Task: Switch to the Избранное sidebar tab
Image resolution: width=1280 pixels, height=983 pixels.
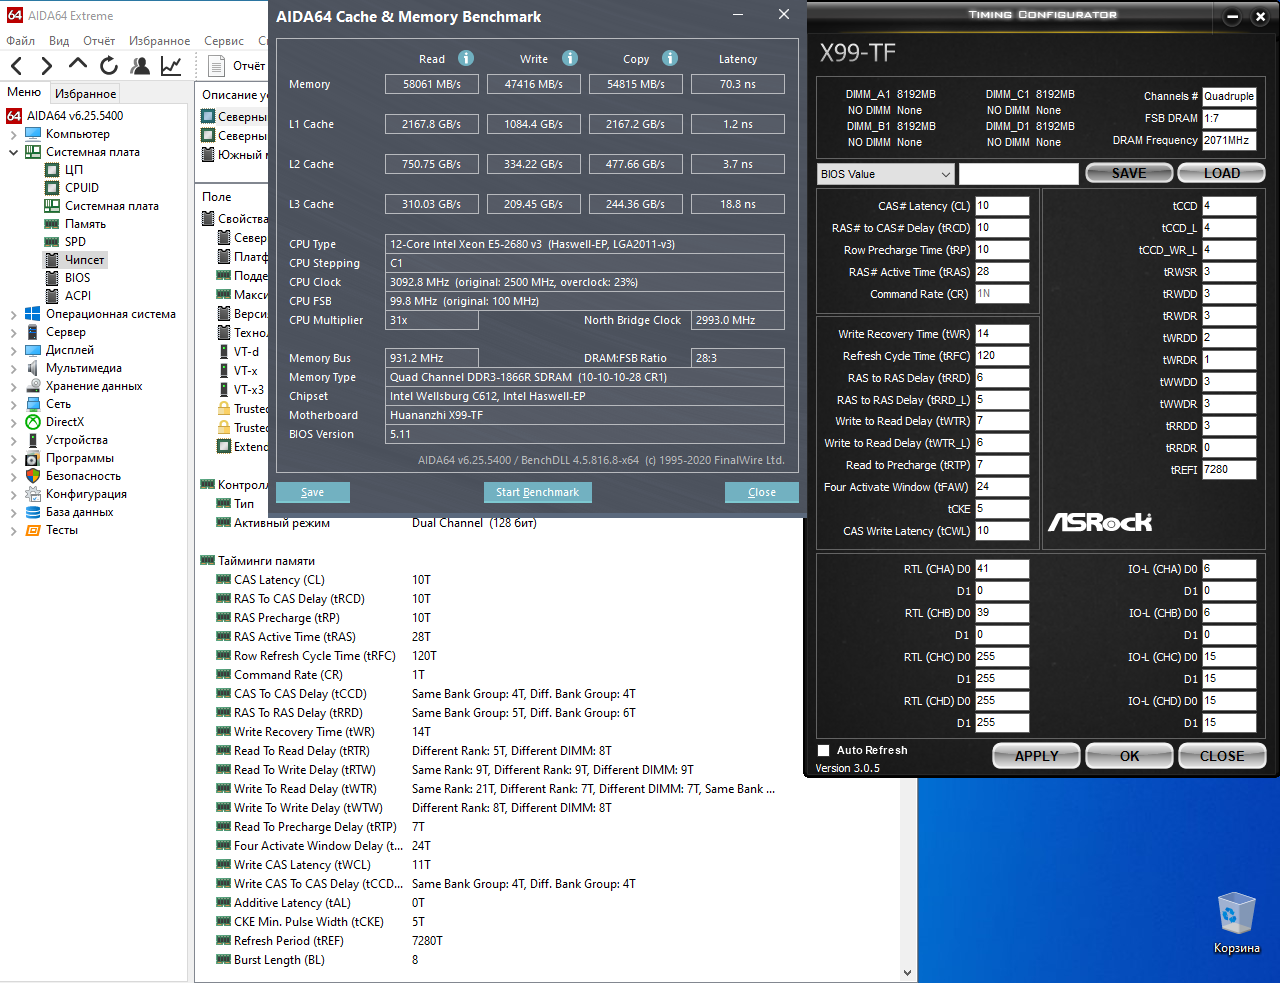Action: click(86, 93)
